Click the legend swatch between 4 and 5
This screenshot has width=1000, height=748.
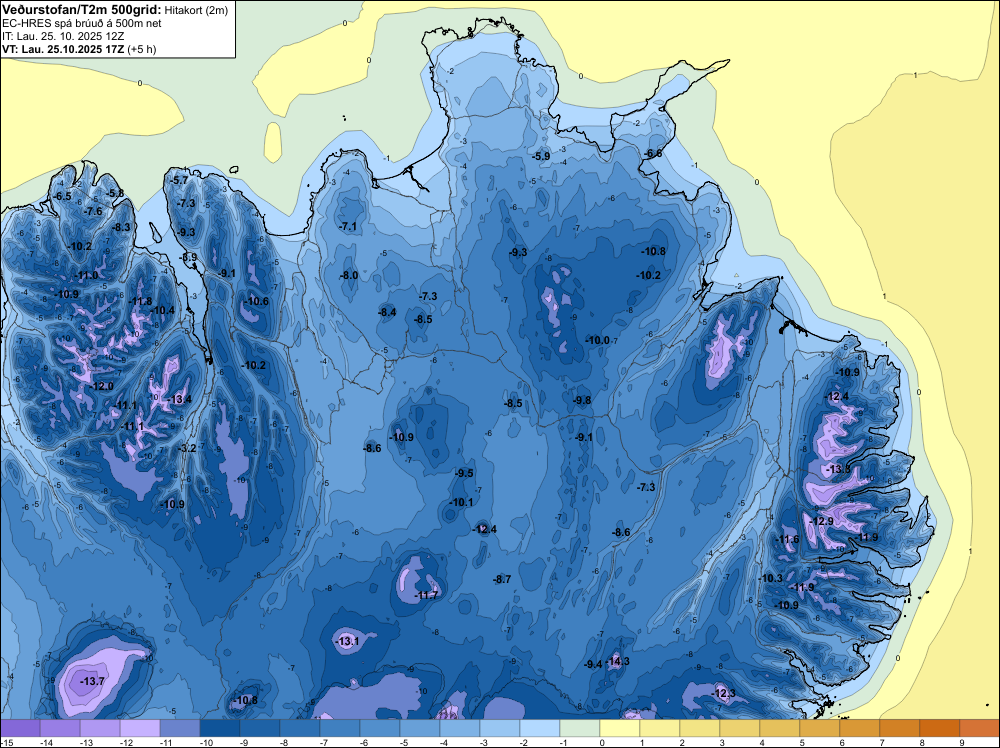(x=779, y=728)
